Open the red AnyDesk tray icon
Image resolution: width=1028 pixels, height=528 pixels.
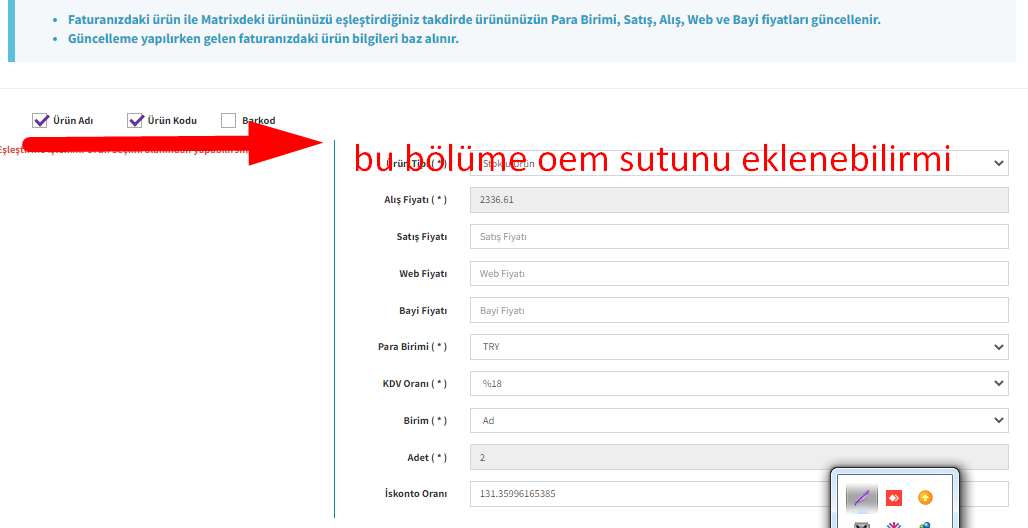(x=893, y=497)
